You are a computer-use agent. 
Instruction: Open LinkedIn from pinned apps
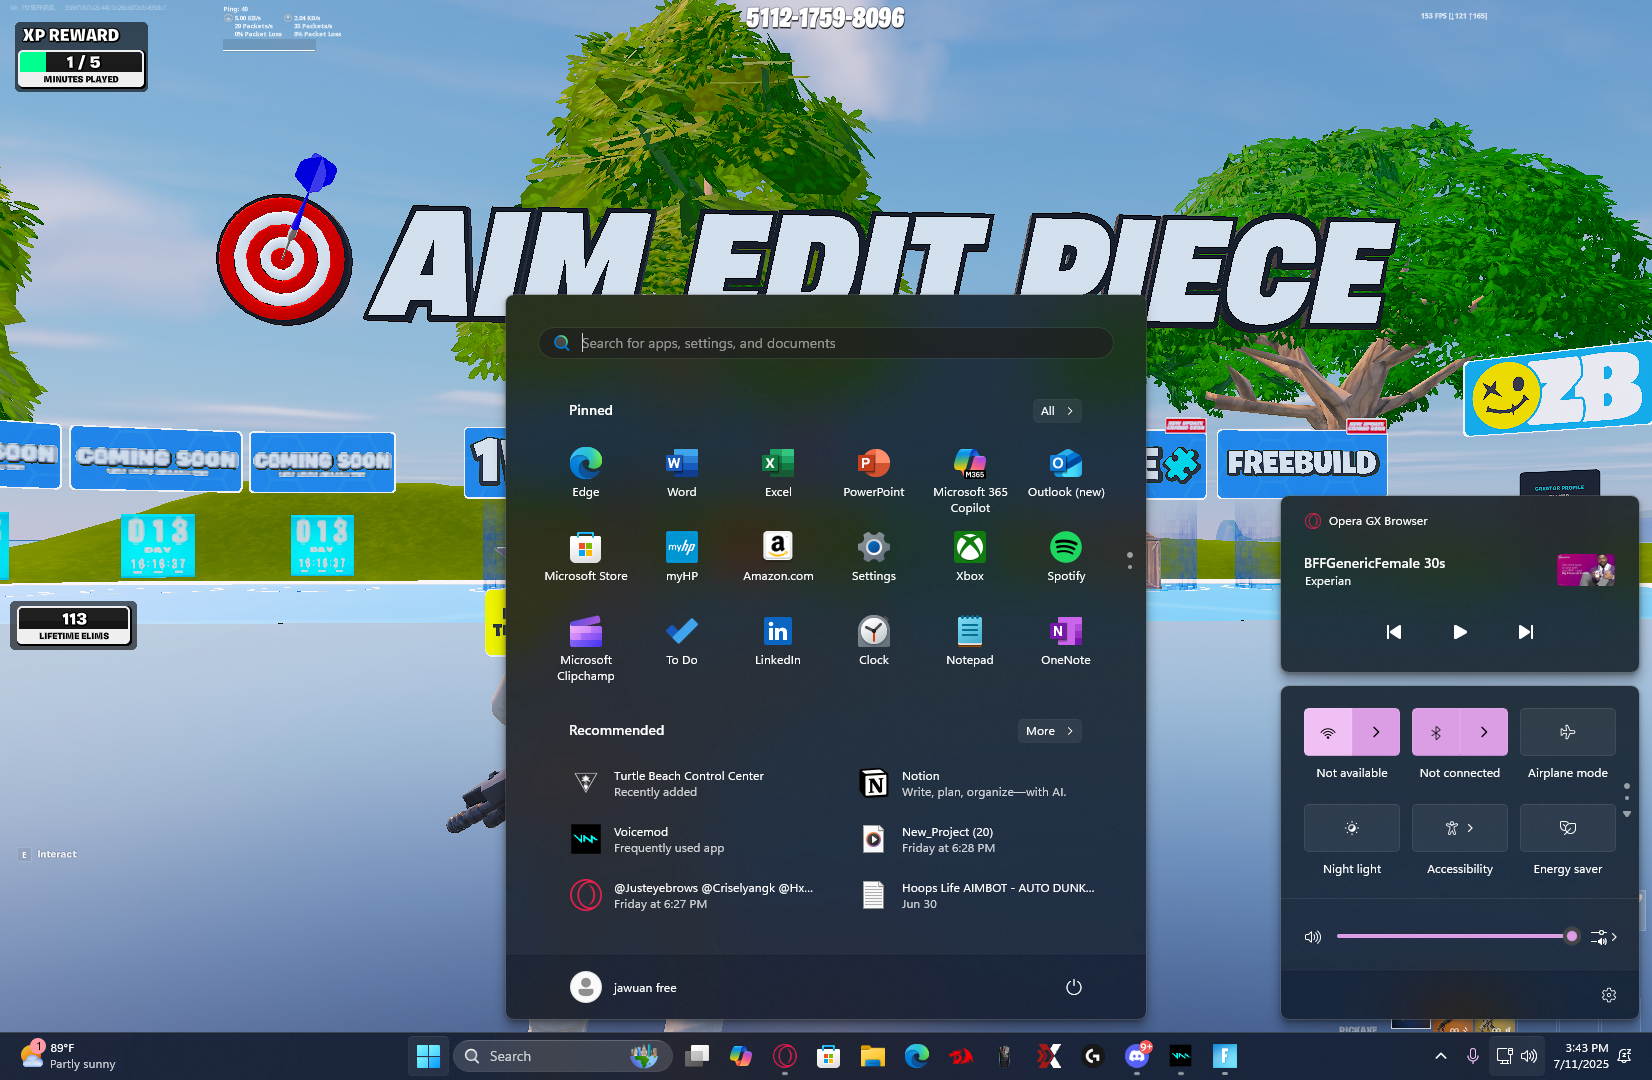[777, 640]
